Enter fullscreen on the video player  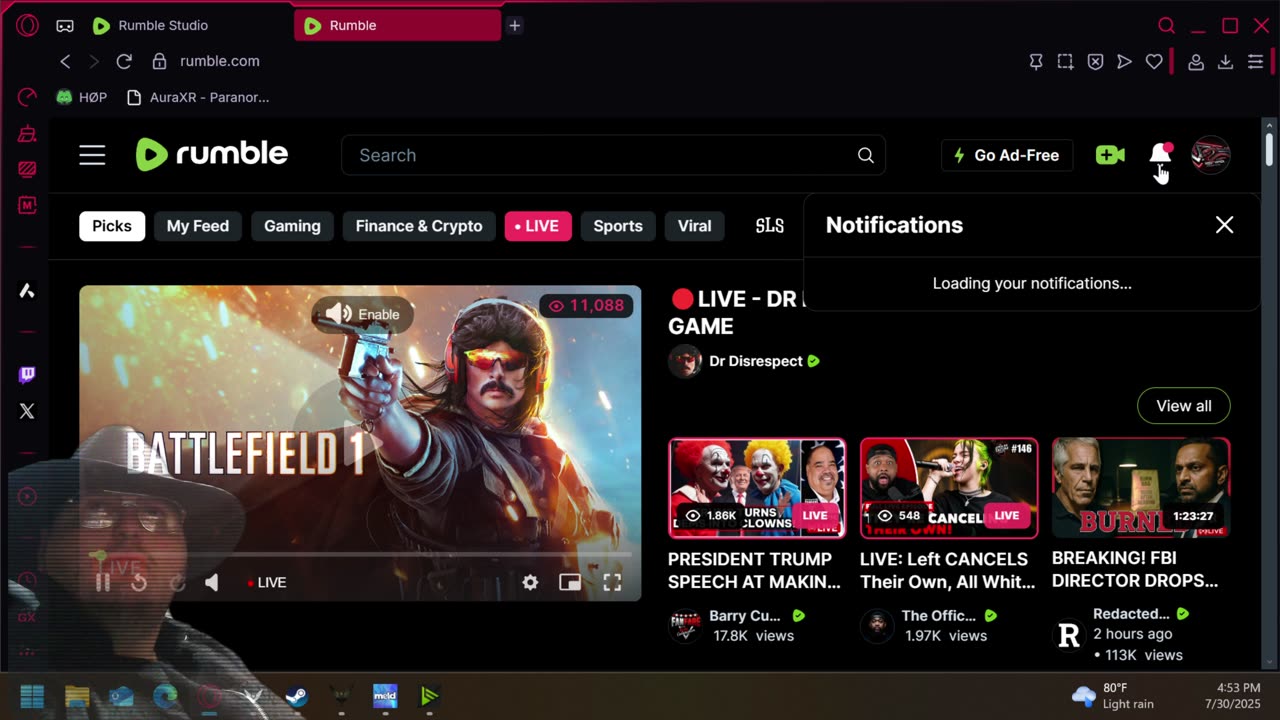point(612,582)
